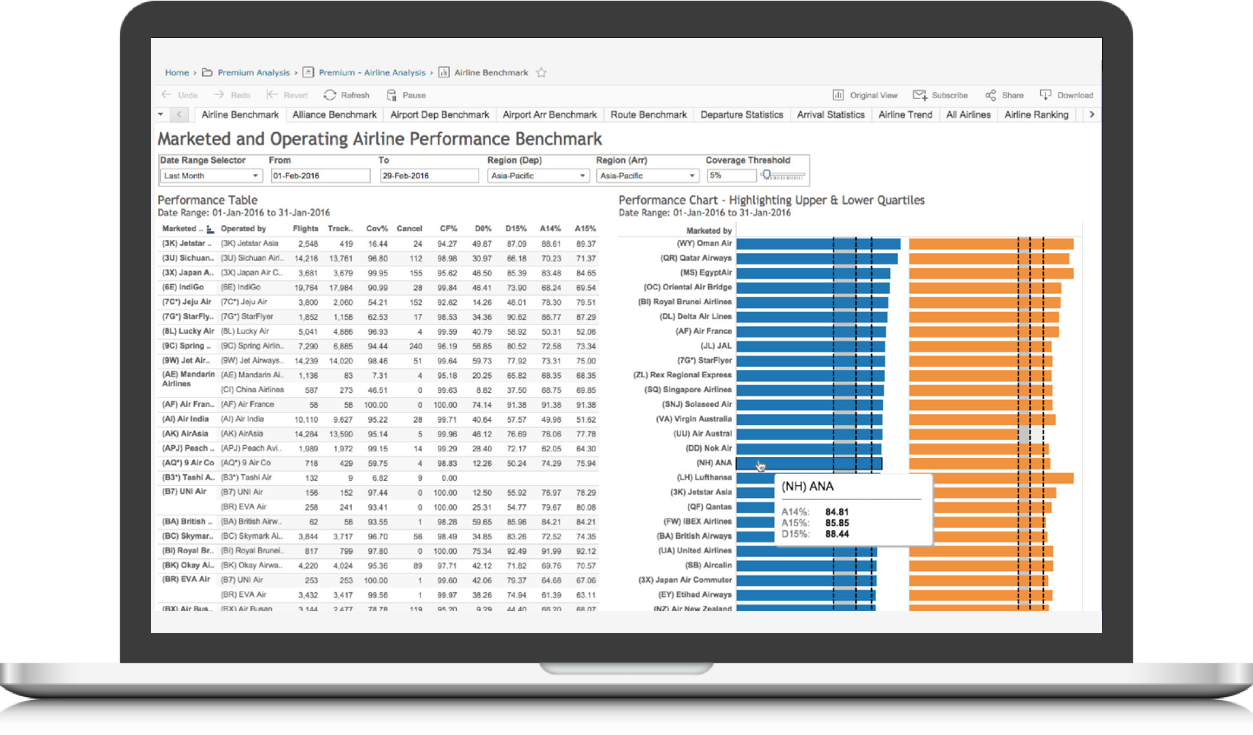Switch to the All Airlines tab
This screenshot has height=735, width=1253.
(x=969, y=115)
